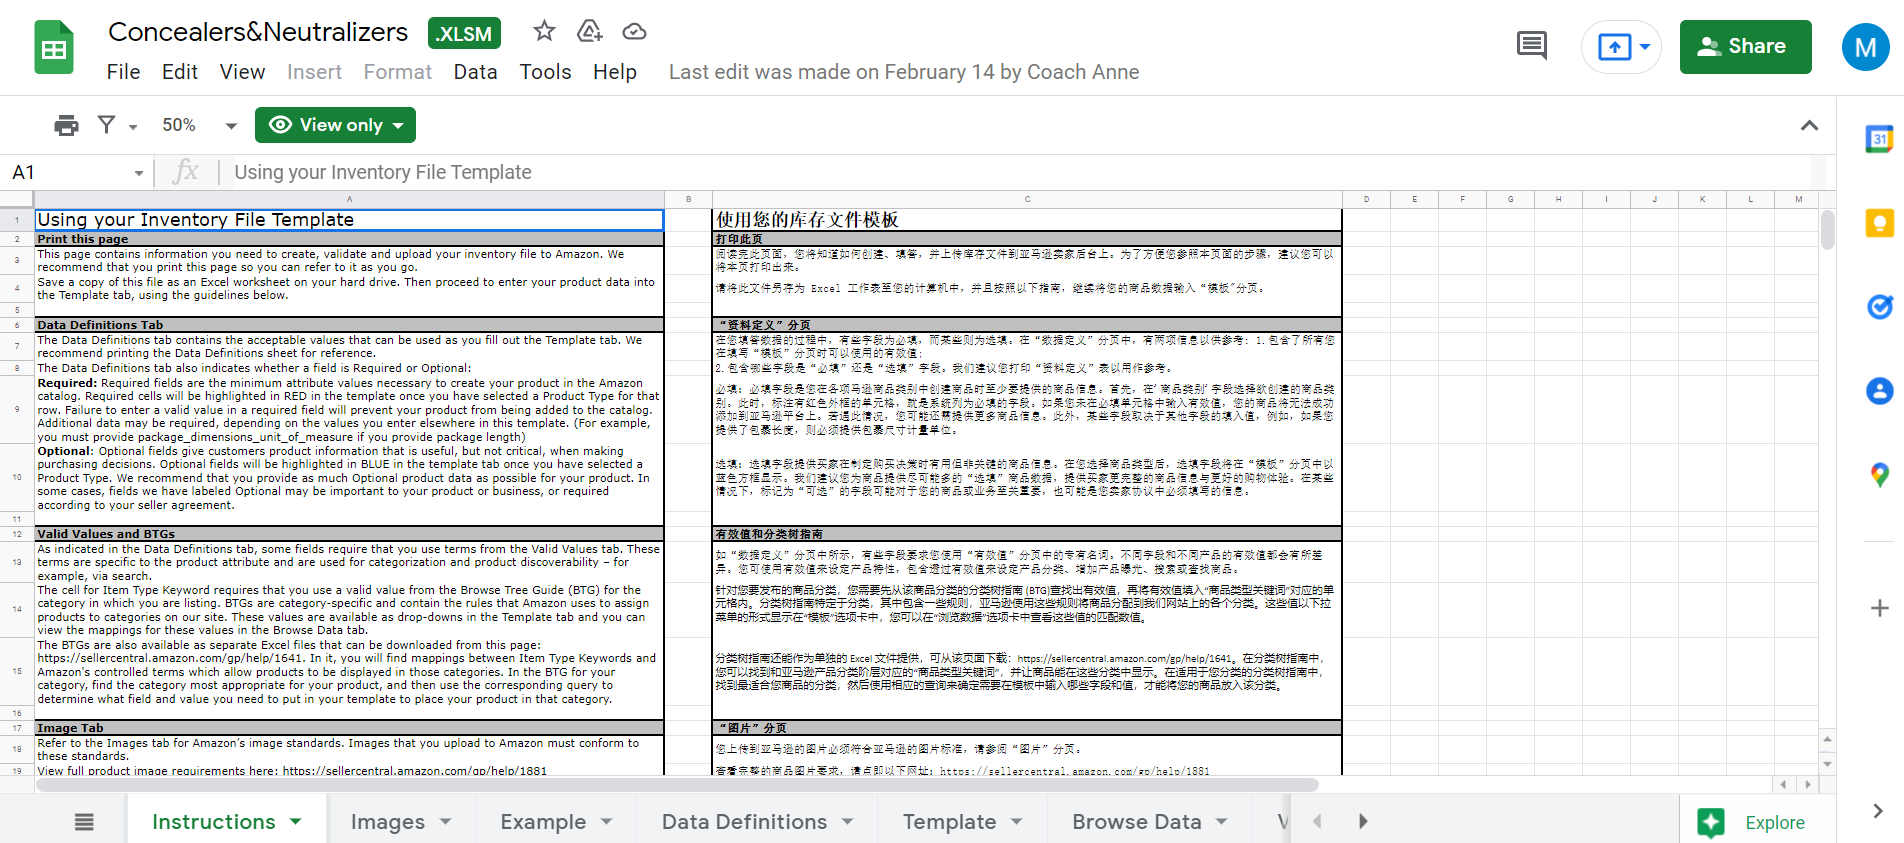Open the account avatar M
1904x843 pixels.
coord(1865,47)
